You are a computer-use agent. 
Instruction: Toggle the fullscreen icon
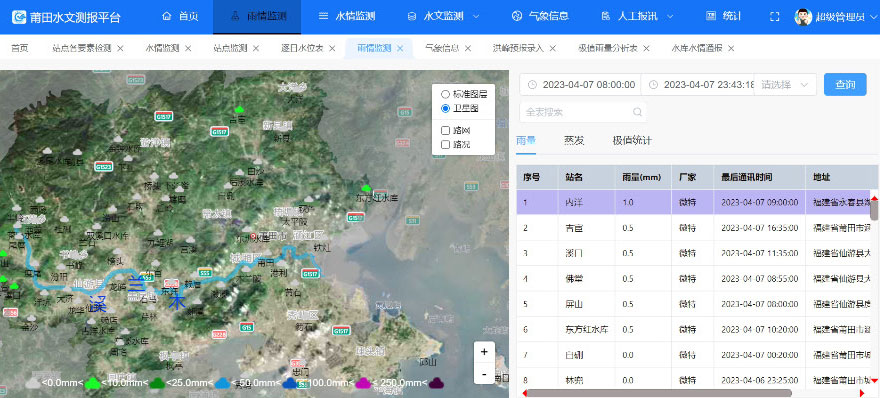pos(774,17)
